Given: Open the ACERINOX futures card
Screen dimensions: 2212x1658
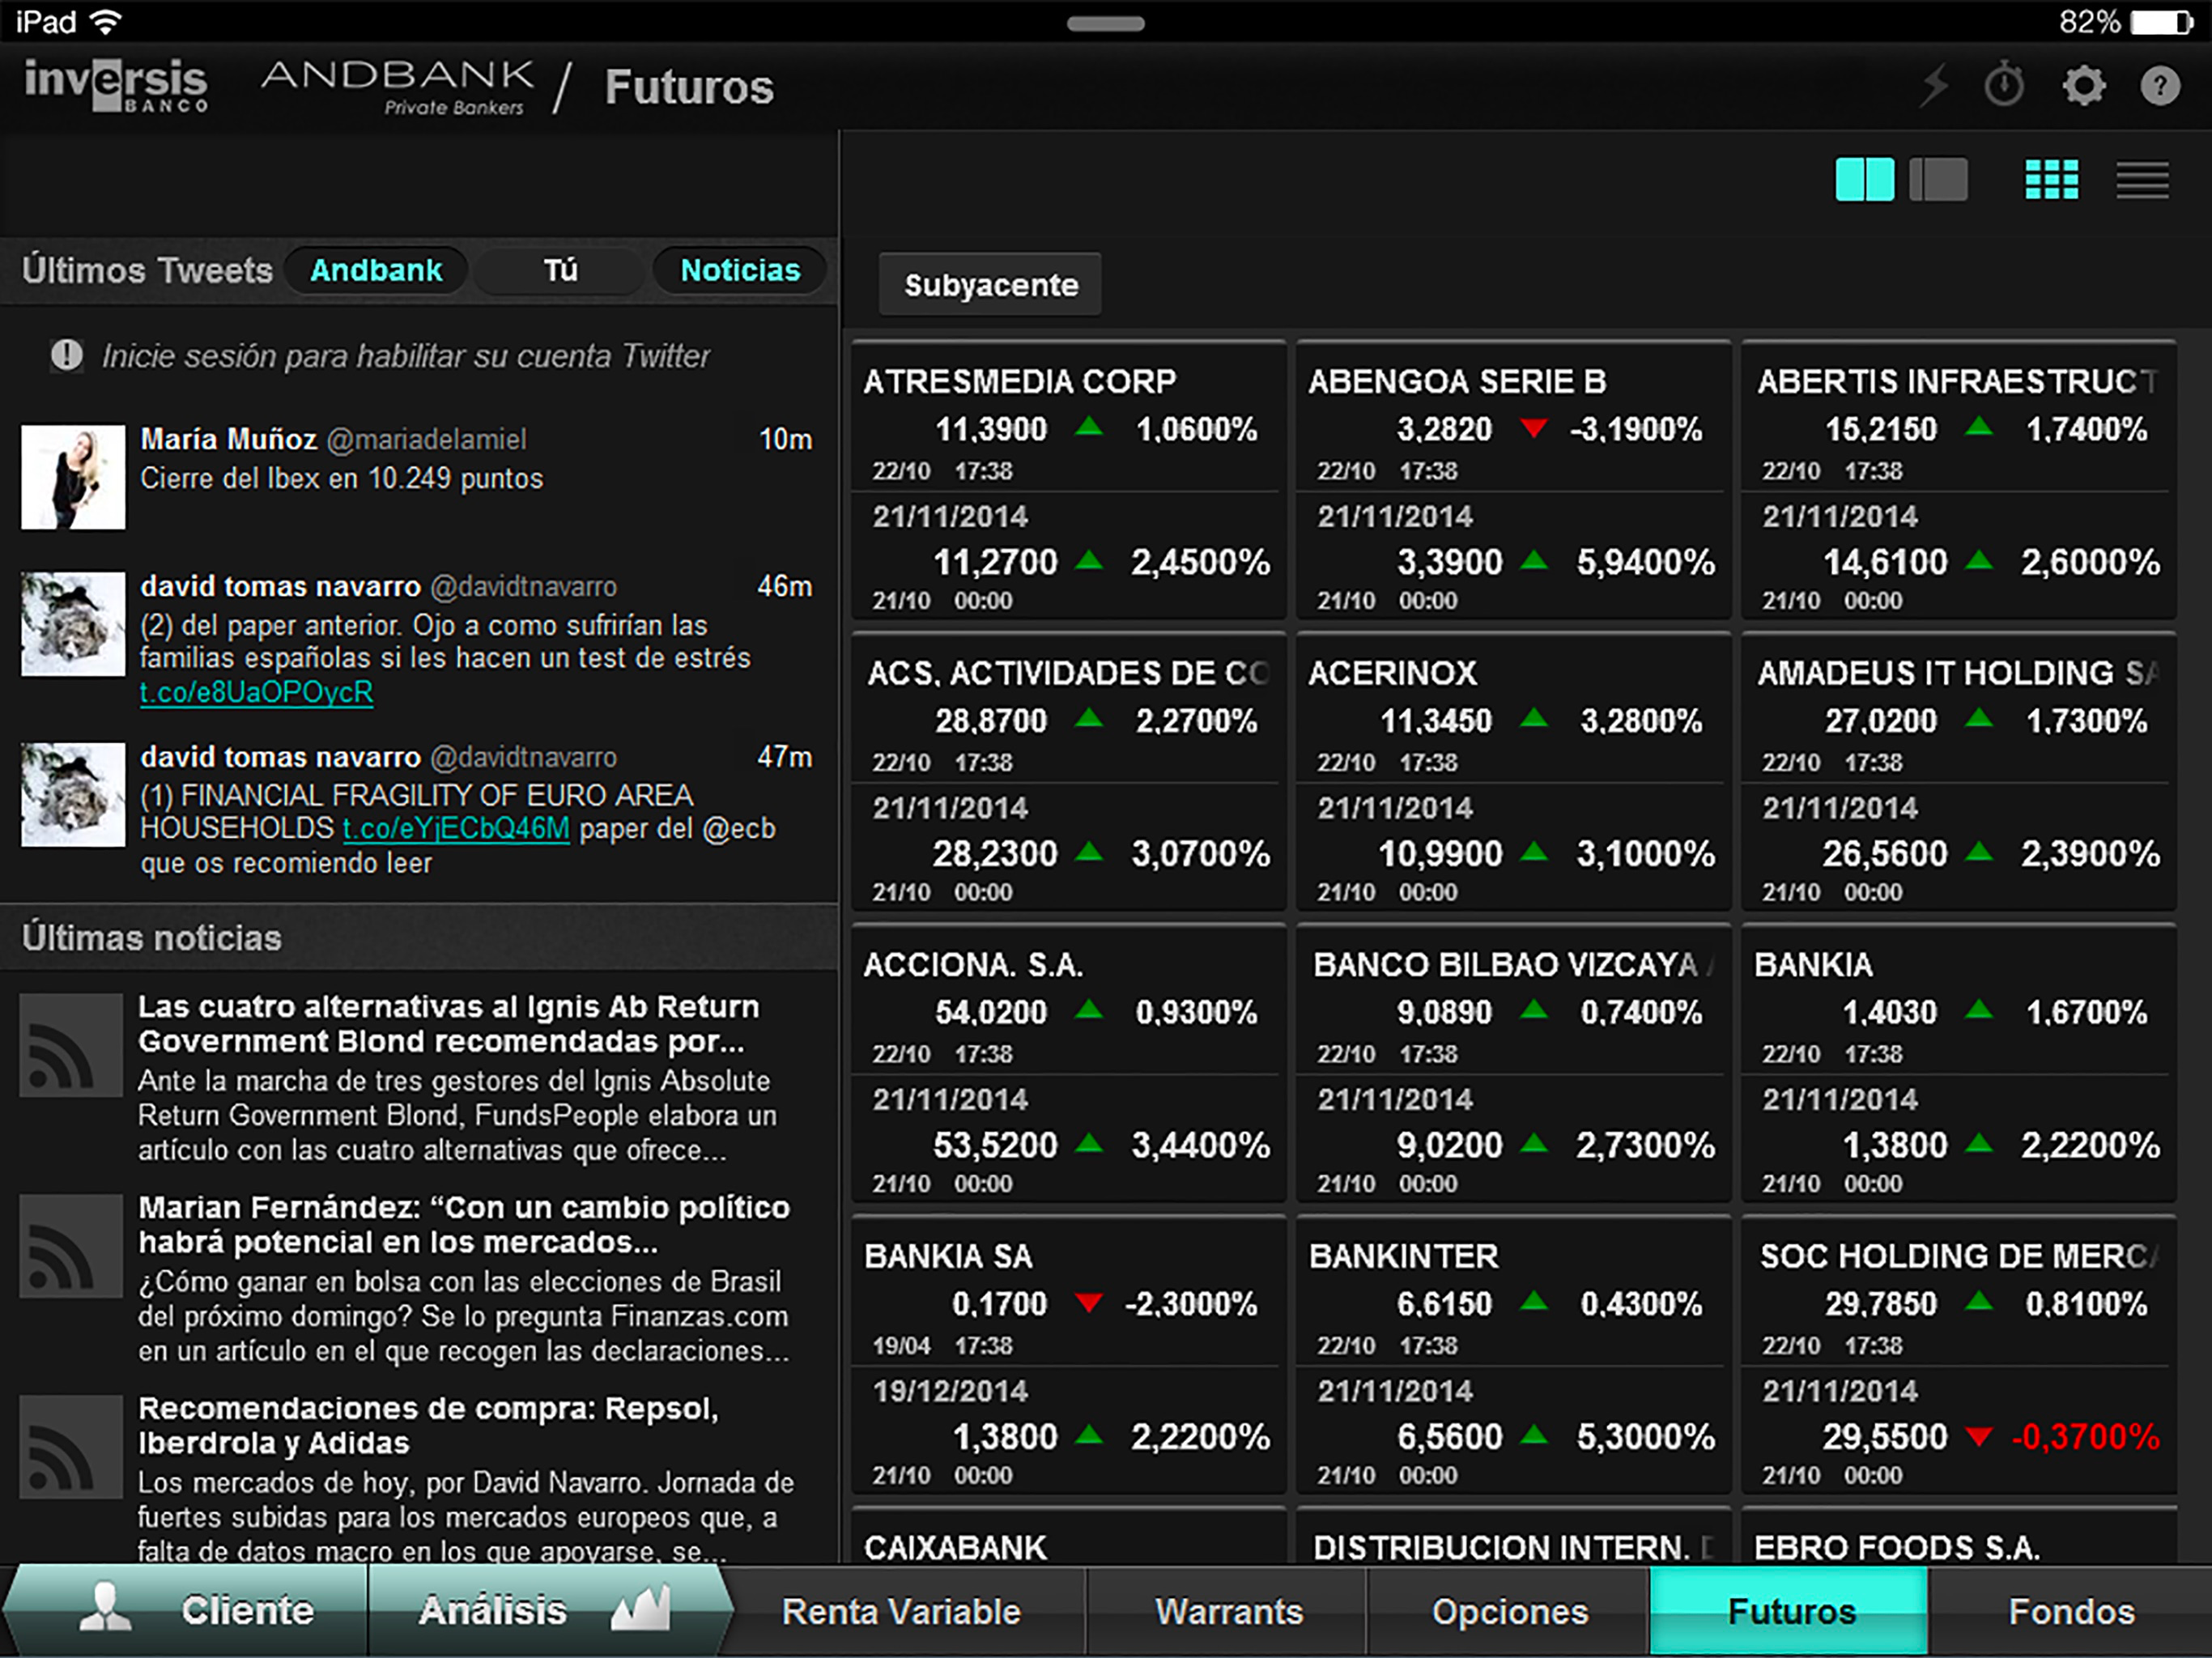Looking at the screenshot, I should (x=1513, y=772).
